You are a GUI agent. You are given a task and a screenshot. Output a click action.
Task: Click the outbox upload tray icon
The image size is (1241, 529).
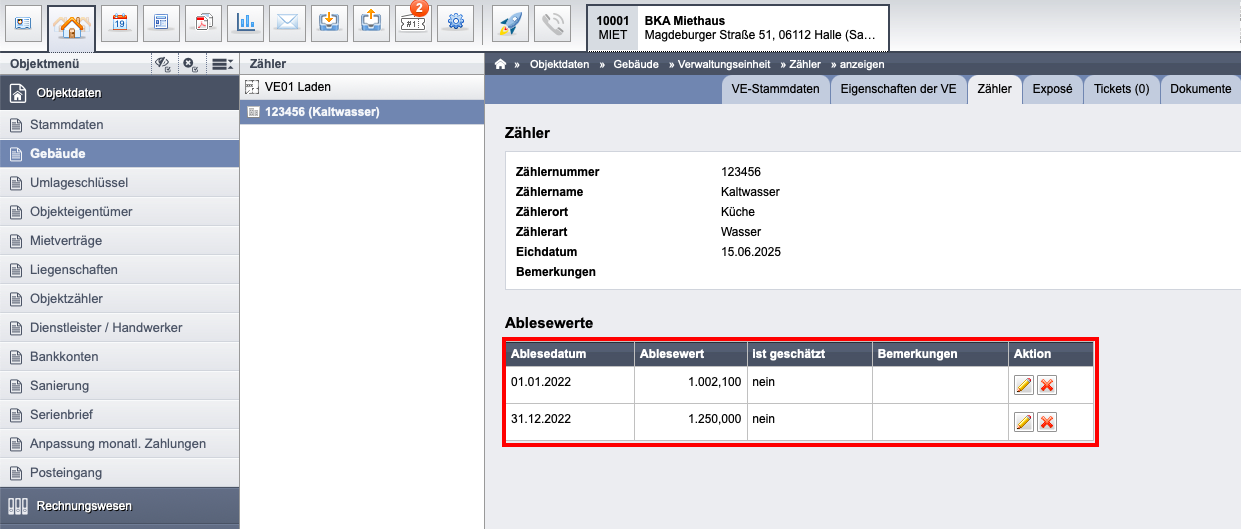pyautogui.click(x=372, y=22)
